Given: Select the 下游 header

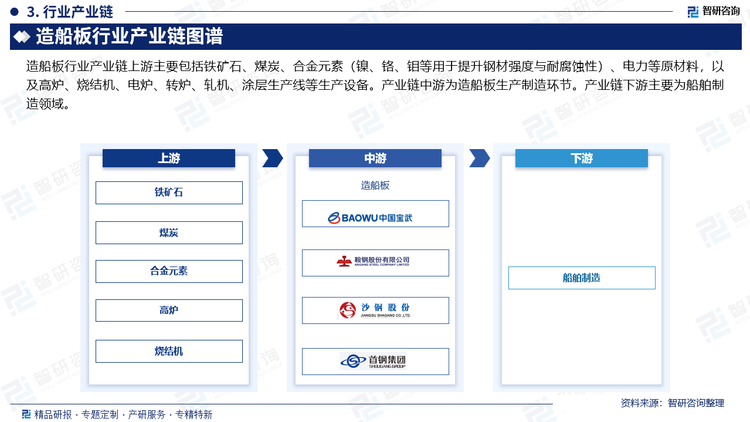Looking at the screenshot, I should coord(582,158).
